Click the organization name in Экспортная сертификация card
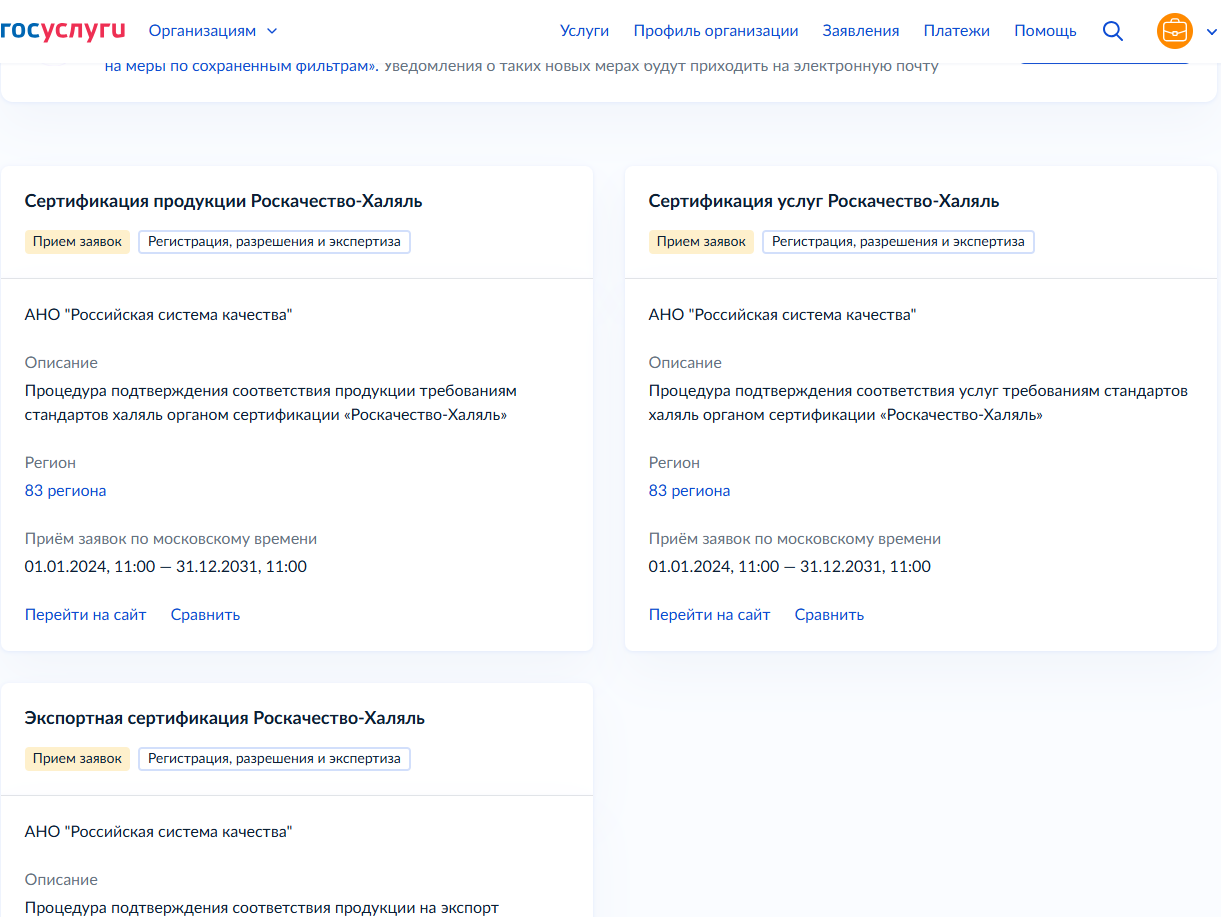This screenshot has width=1221, height=917. [158, 832]
